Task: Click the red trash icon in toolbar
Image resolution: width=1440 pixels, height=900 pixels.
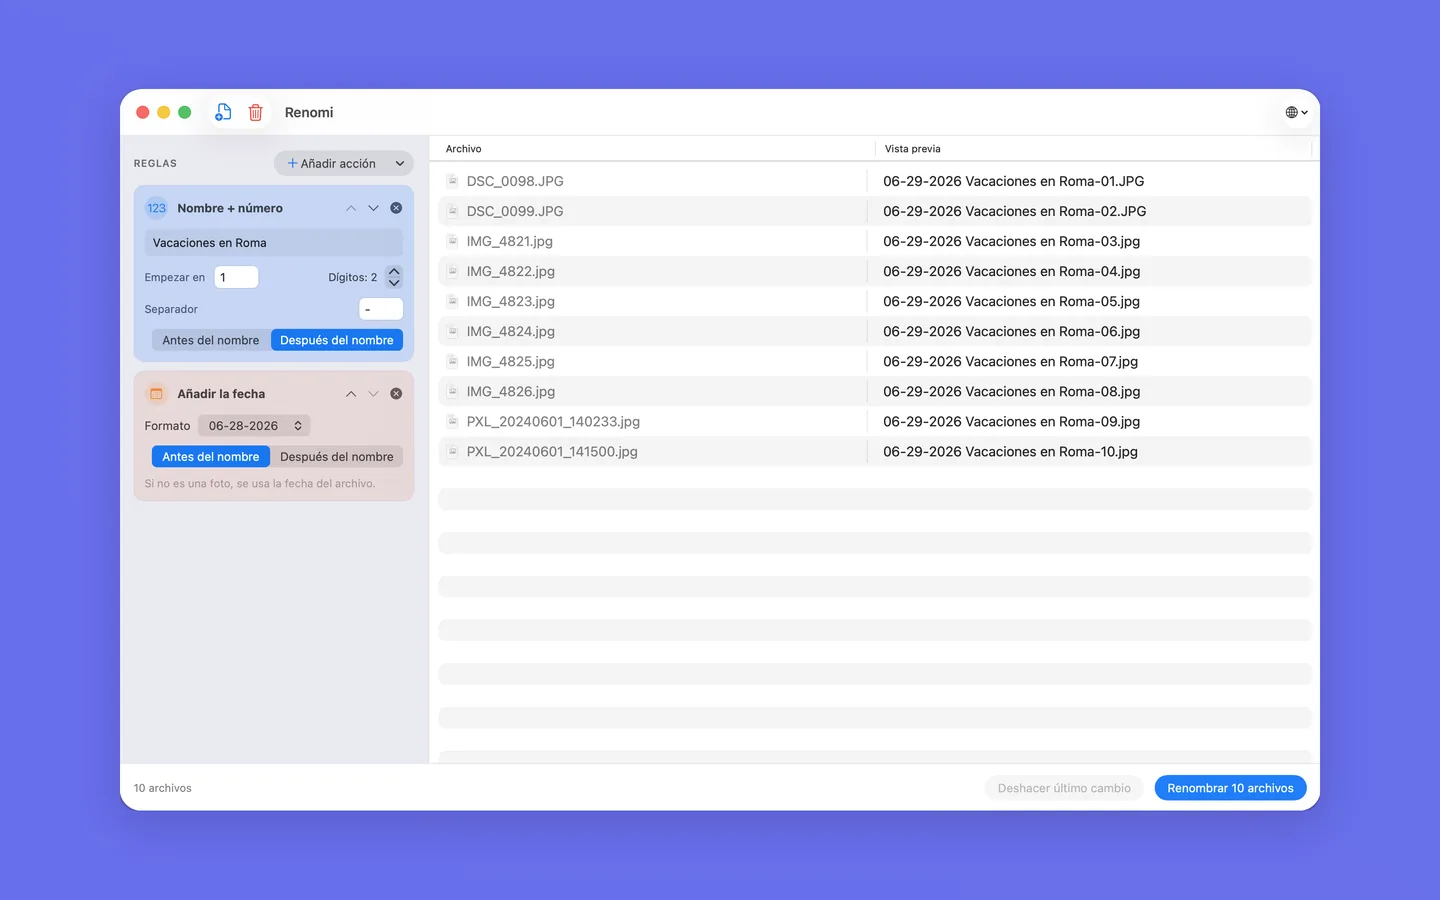Action: coord(256,112)
